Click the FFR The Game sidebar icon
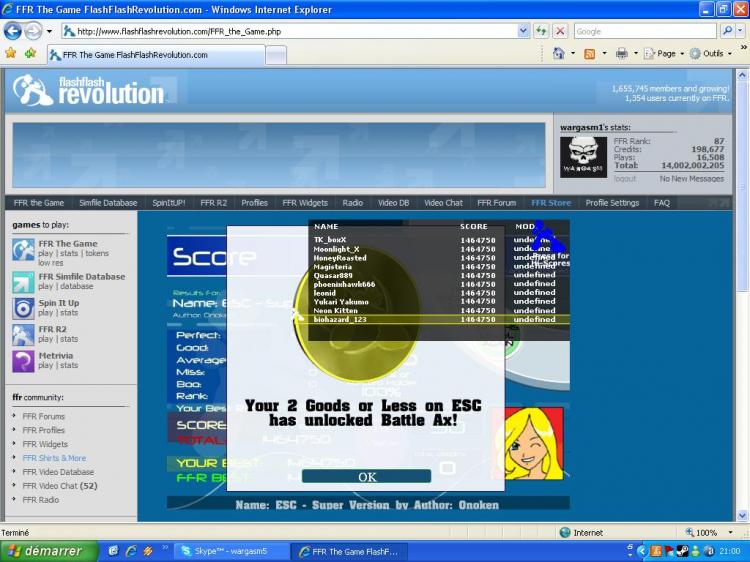Image resolution: width=750 pixels, height=562 pixels. 24,249
